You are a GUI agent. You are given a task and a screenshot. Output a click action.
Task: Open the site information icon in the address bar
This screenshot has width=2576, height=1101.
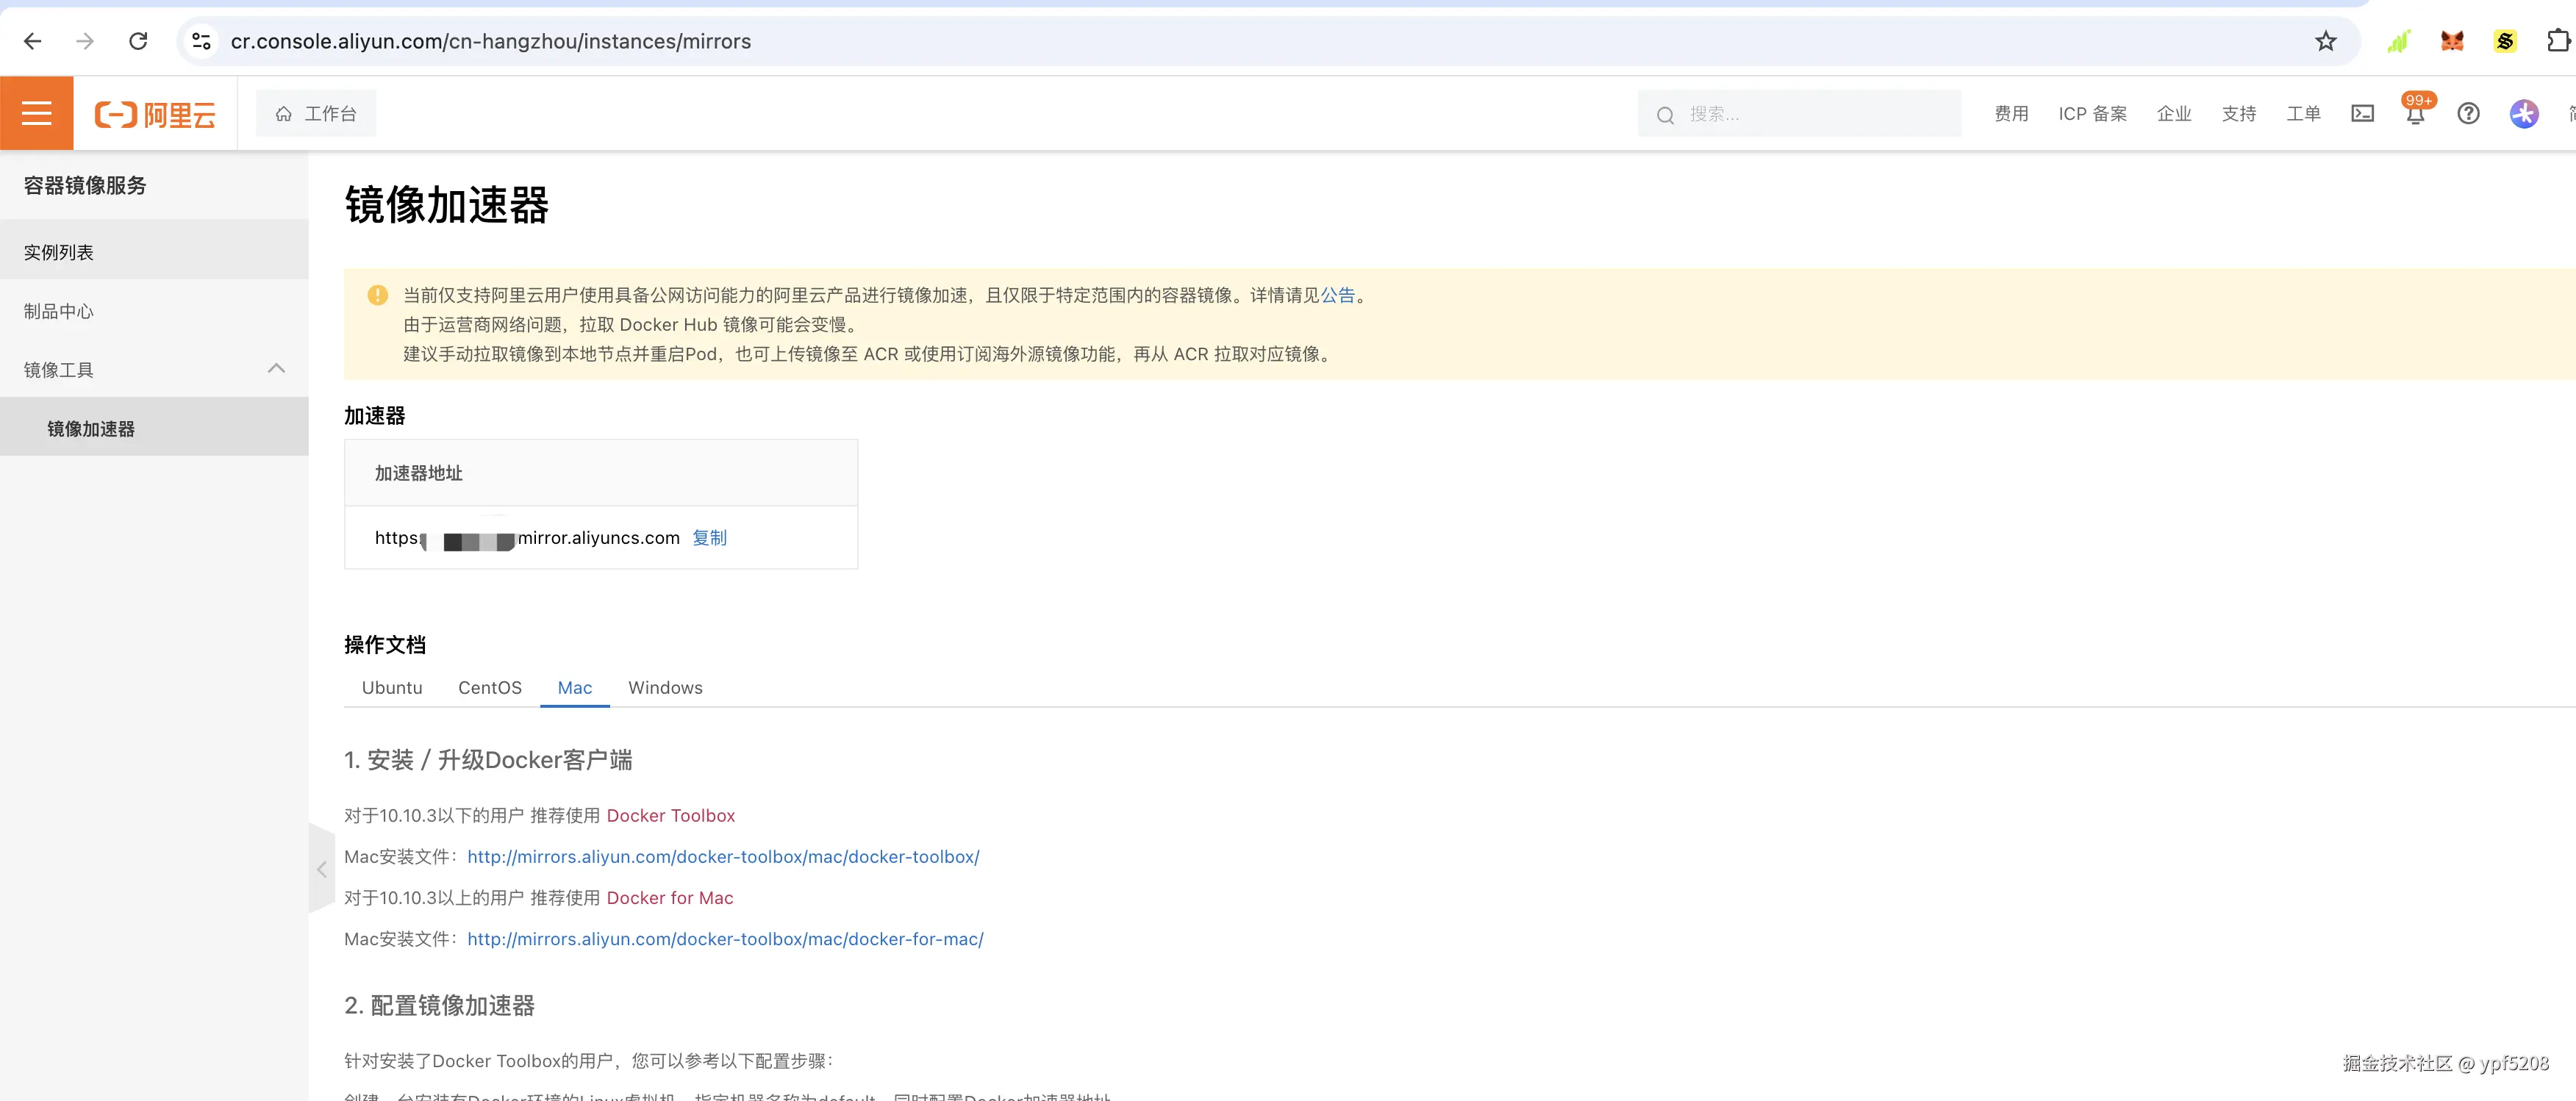[201, 41]
